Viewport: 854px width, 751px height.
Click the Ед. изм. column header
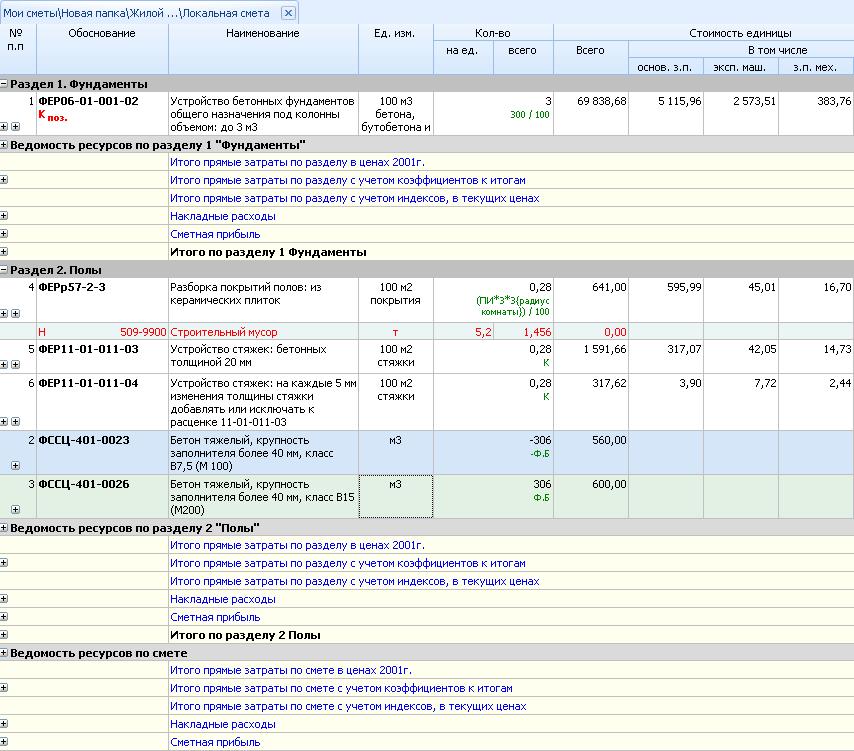click(395, 34)
